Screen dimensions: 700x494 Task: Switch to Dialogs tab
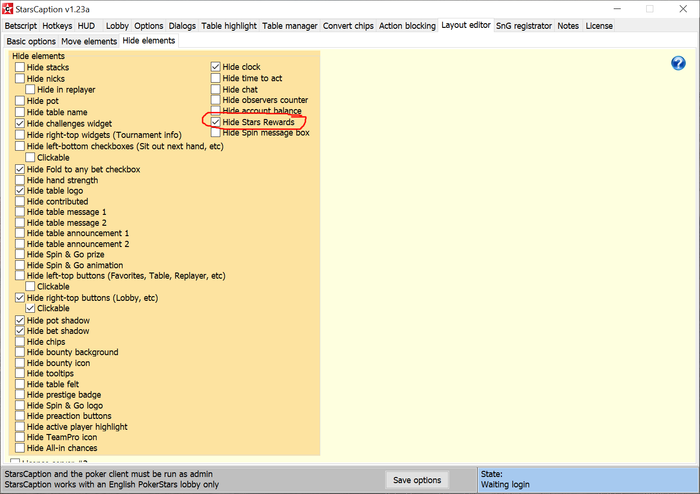click(182, 26)
